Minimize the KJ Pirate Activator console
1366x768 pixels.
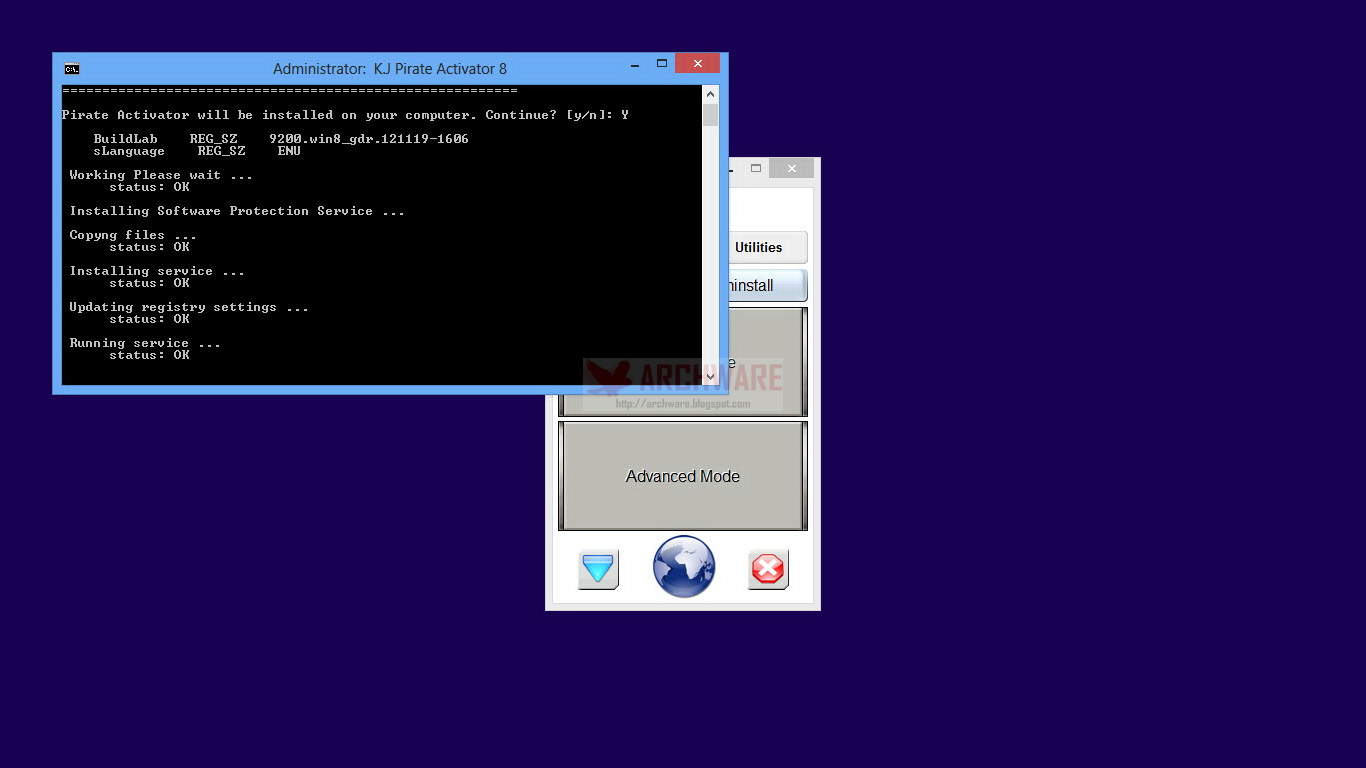point(635,64)
